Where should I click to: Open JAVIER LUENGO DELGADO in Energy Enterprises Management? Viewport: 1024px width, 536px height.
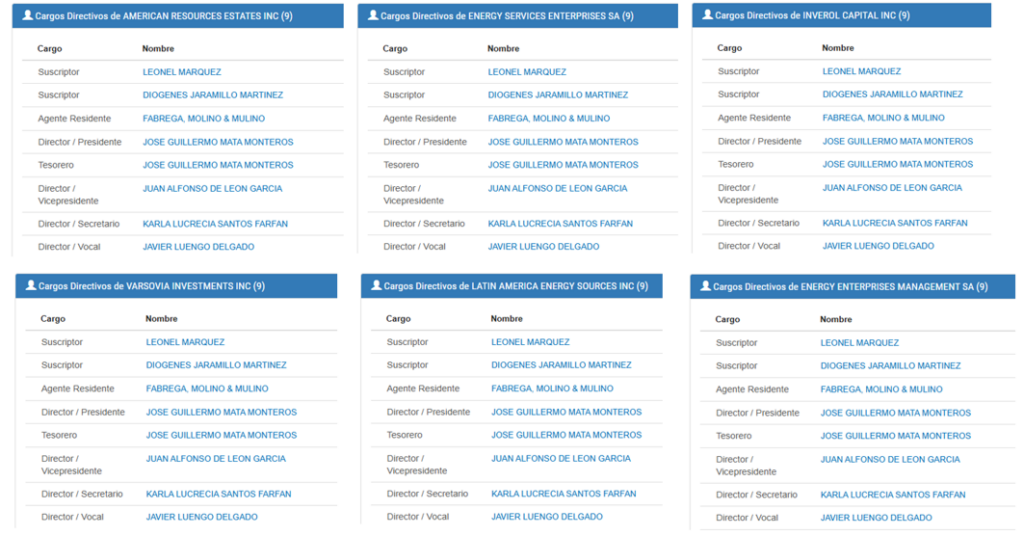(x=876, y=517)
